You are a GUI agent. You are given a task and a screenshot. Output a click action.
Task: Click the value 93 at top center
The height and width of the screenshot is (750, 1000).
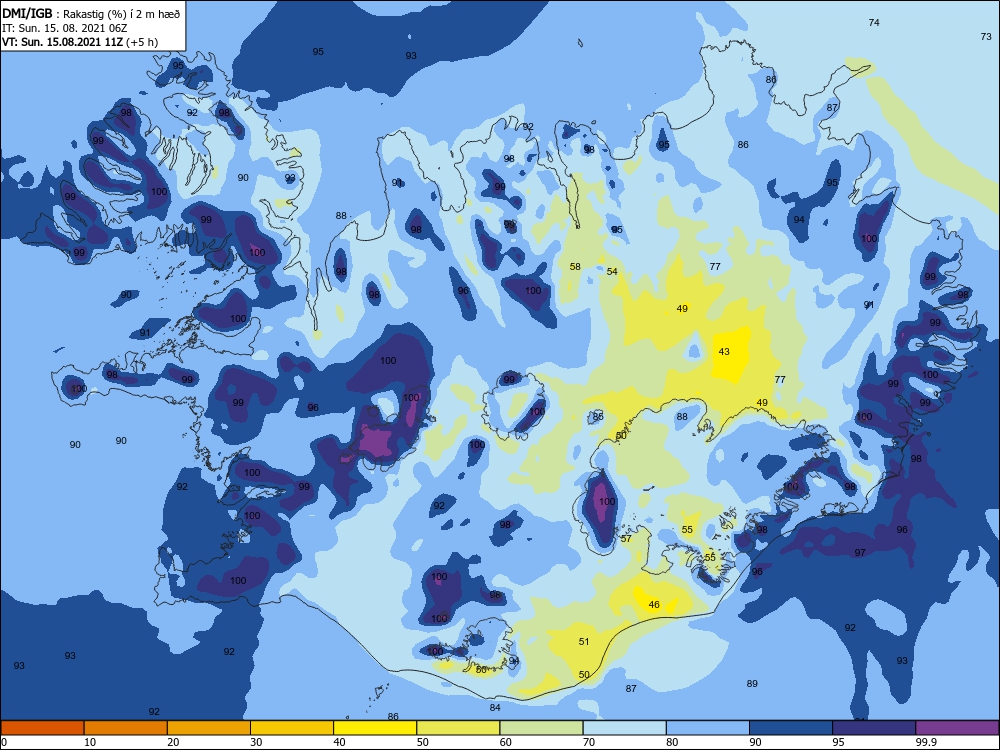(411, 56)
